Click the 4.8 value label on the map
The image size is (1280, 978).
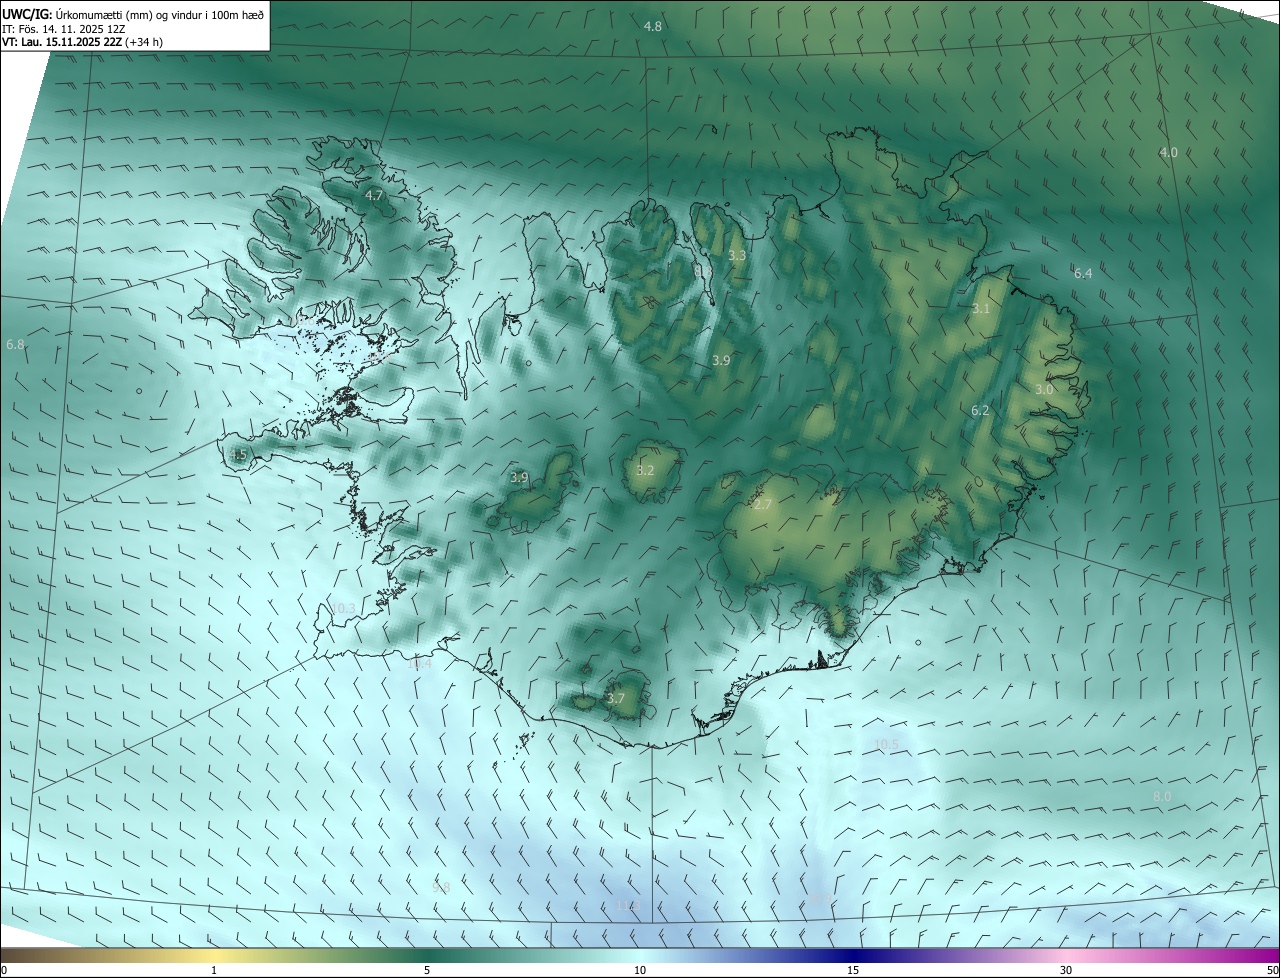click(653, 26)
